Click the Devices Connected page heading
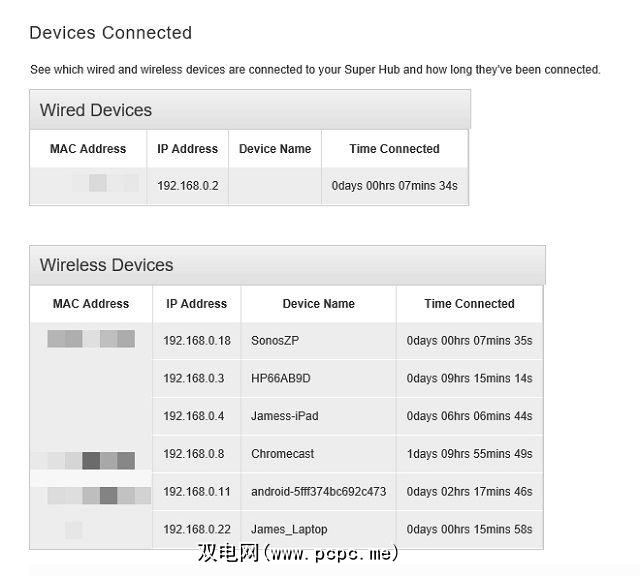640x576 pixels. click(x=110, y=33)
